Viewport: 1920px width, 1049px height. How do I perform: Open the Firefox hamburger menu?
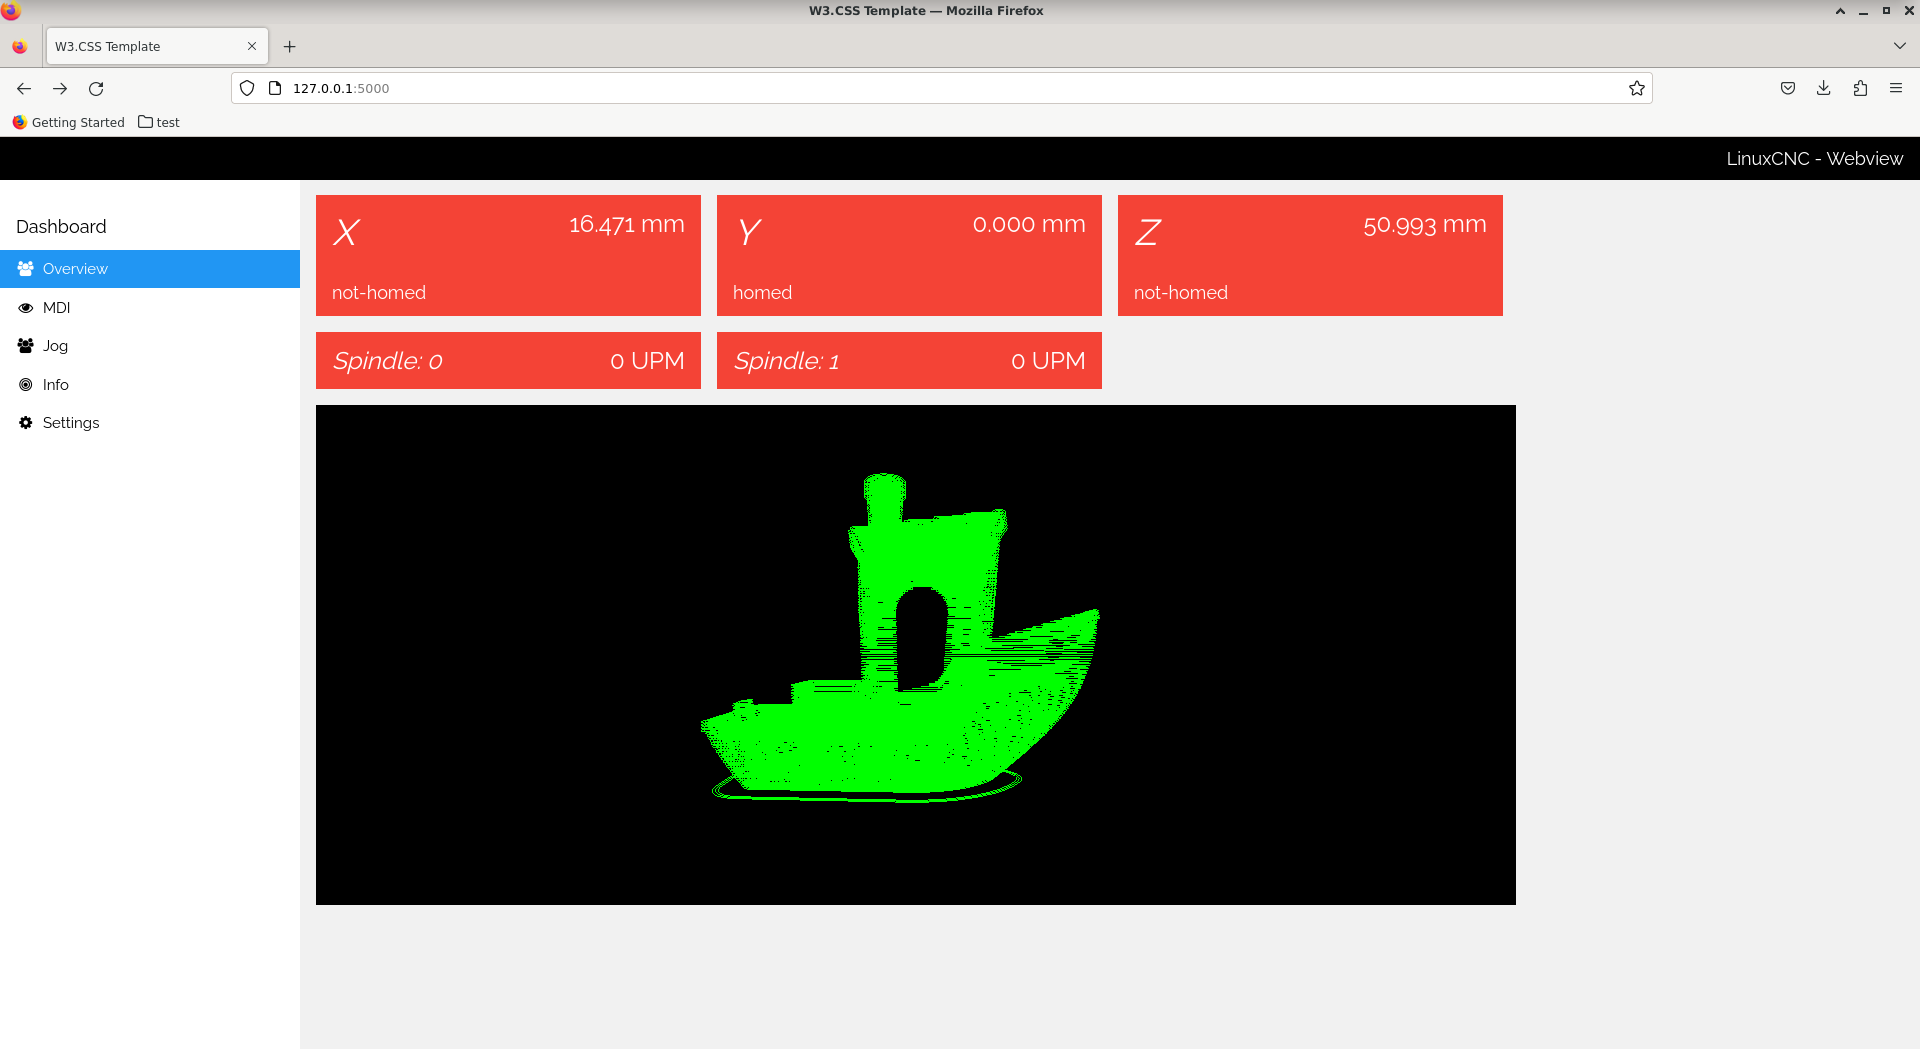tap(1896, 88)
